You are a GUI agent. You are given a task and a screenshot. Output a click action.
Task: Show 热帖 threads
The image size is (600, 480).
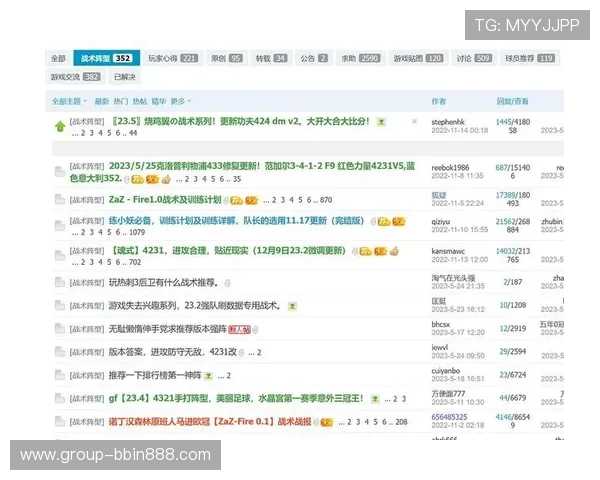click(x=140, y=101)
